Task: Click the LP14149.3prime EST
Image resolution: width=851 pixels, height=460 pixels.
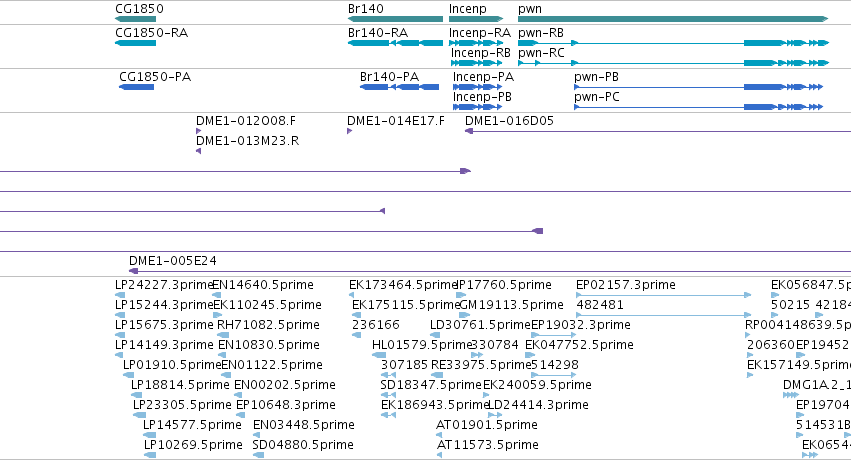Action: click(x=119, y=355)
